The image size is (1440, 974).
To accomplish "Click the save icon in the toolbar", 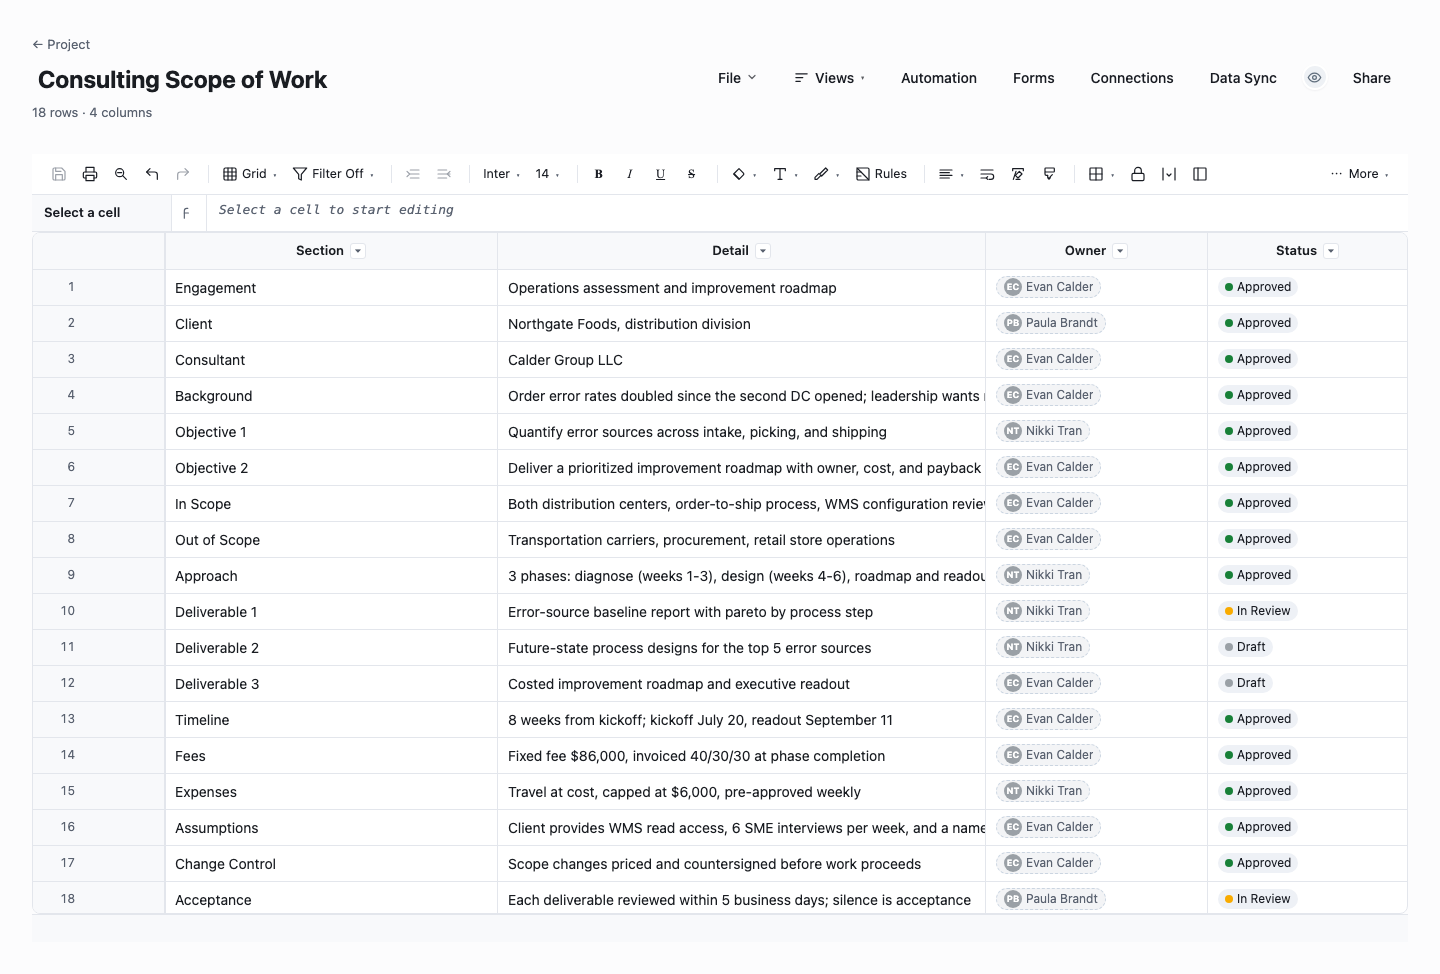I will point(59,174).
